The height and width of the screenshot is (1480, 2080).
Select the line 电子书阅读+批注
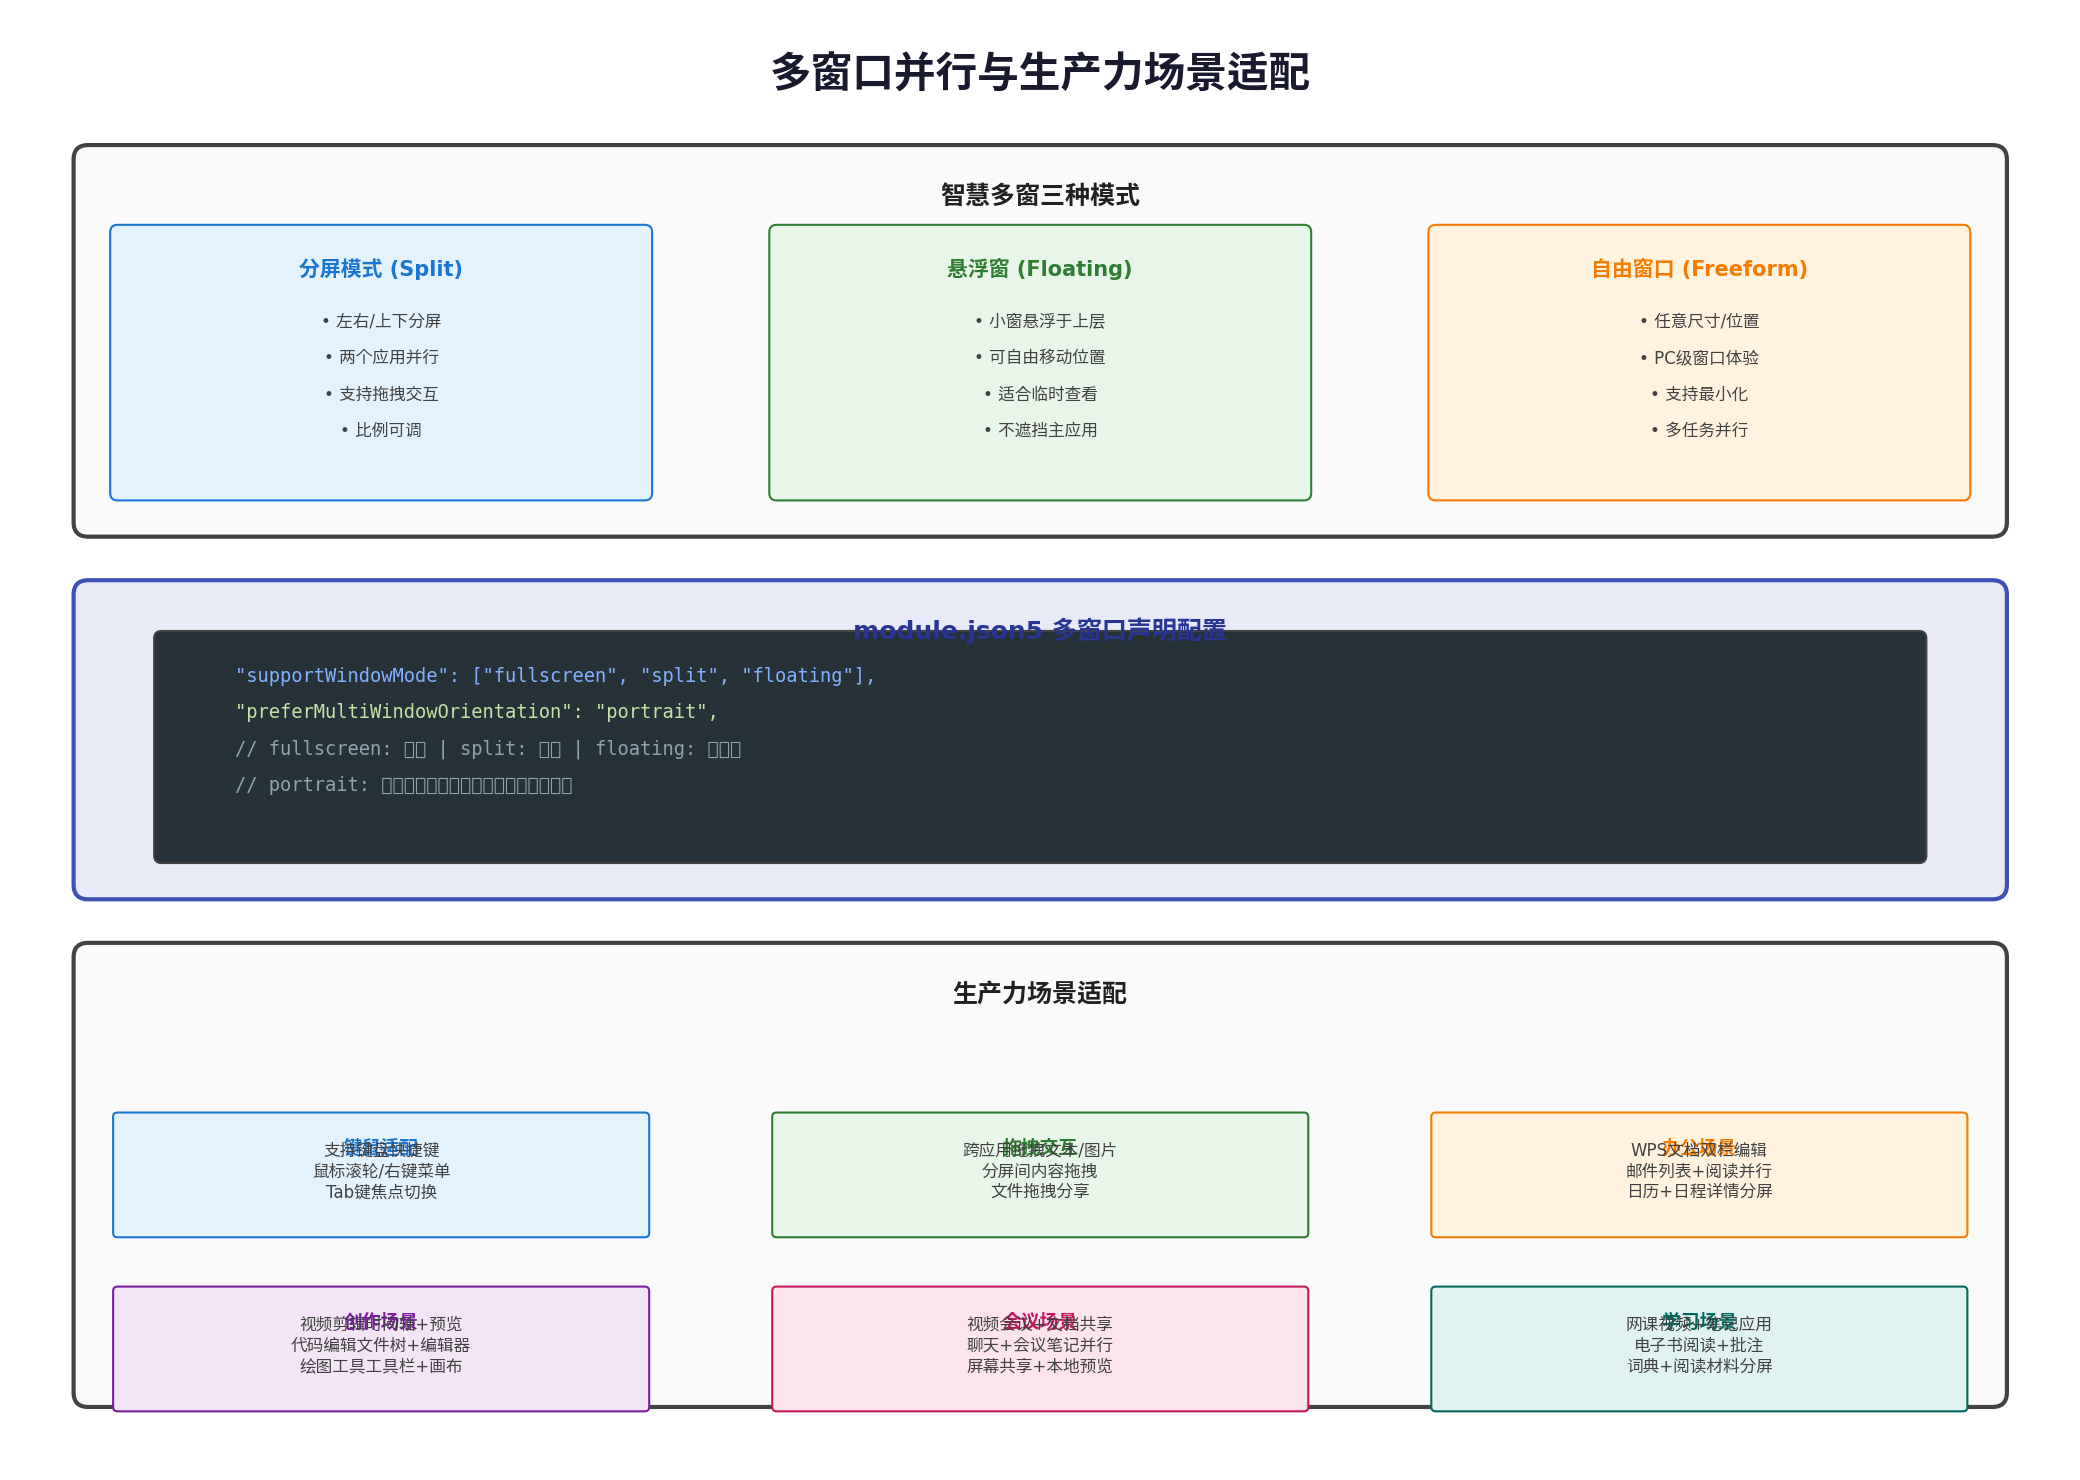(1699, 1345)
